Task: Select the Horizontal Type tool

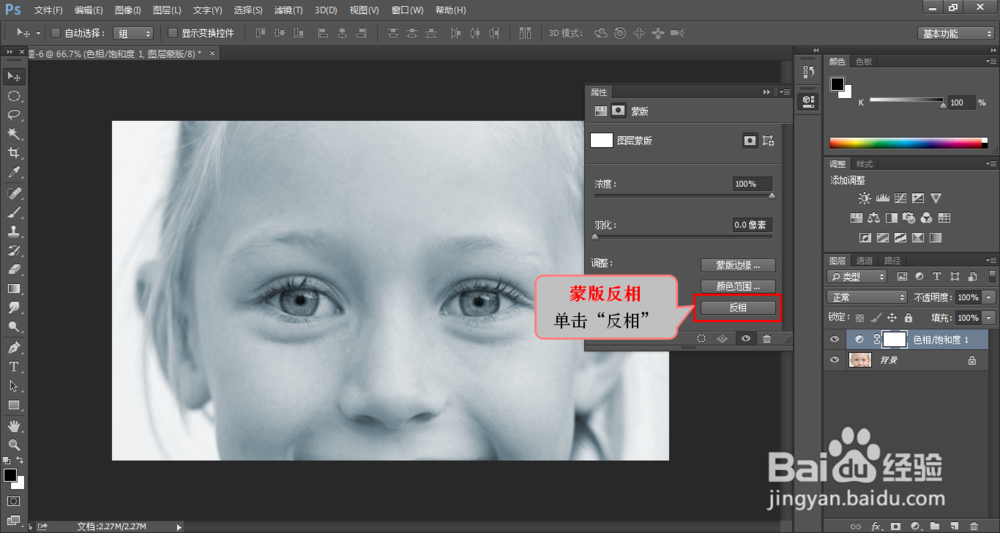Action: (14, 367)
